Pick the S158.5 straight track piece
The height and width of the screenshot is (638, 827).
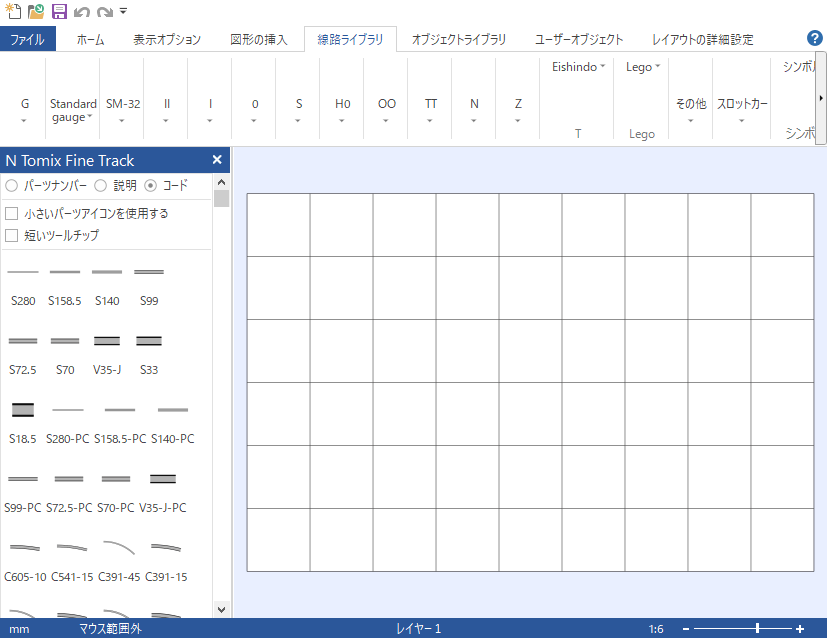pos(65,285)
